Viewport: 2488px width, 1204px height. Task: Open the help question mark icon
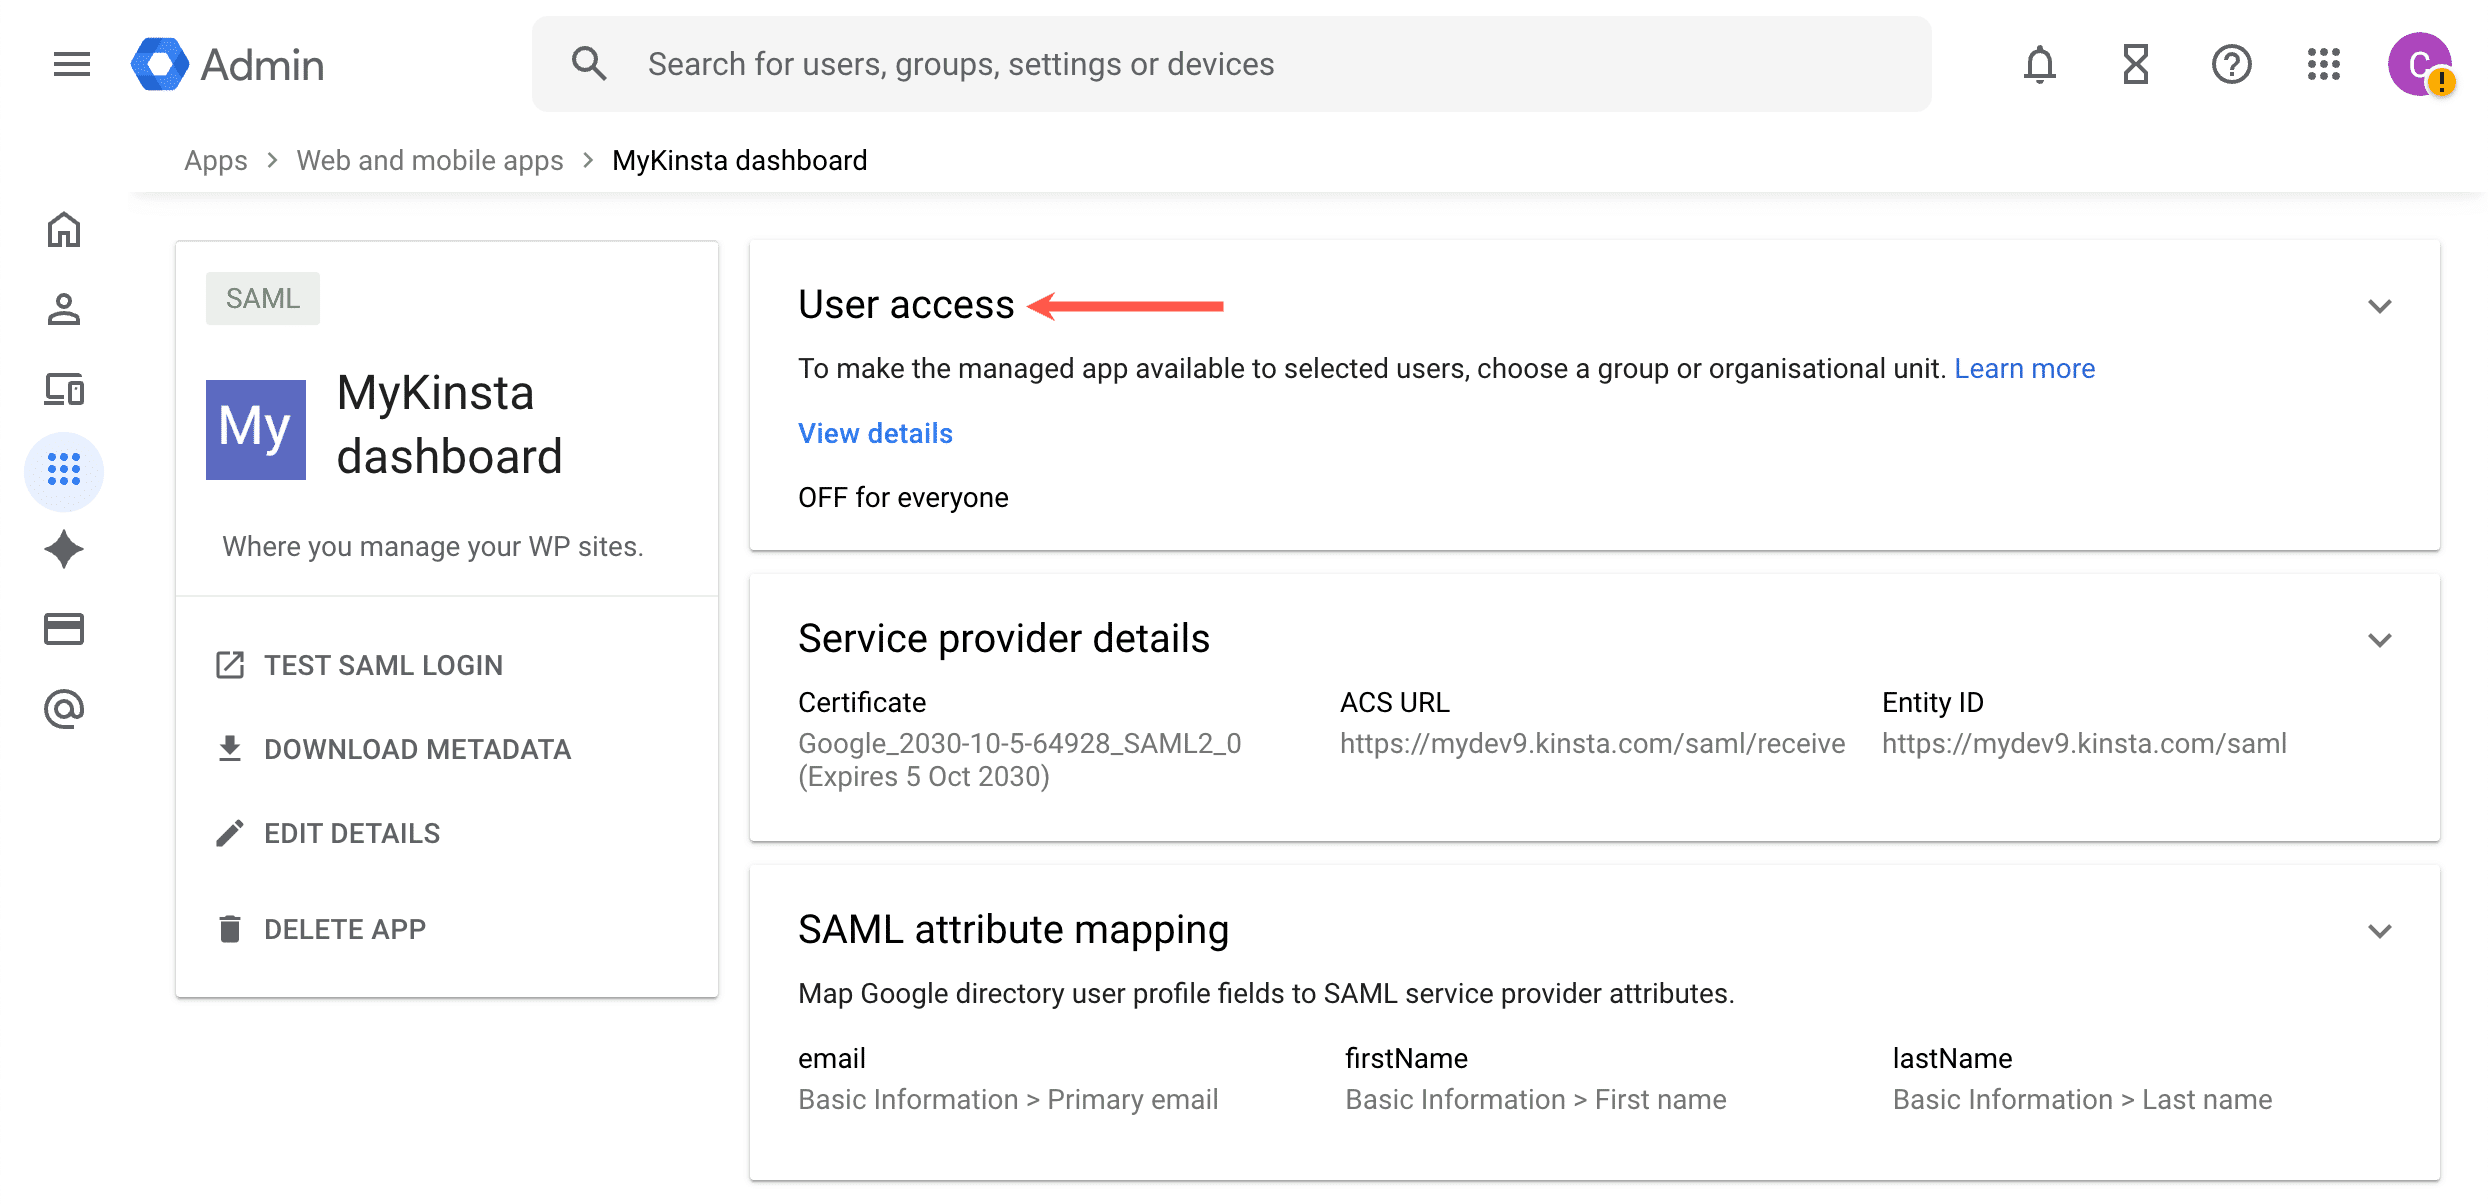(2231, 64)
